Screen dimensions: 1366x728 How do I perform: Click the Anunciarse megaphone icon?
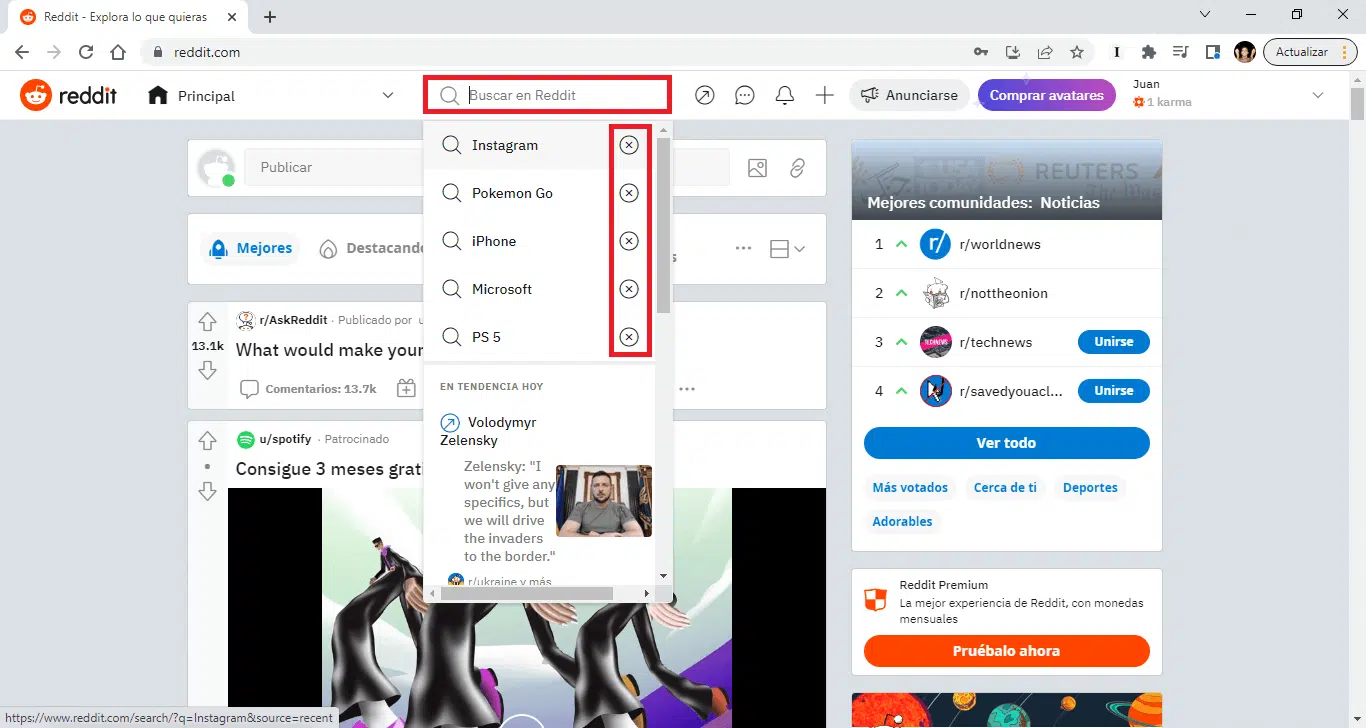(872, 94)
